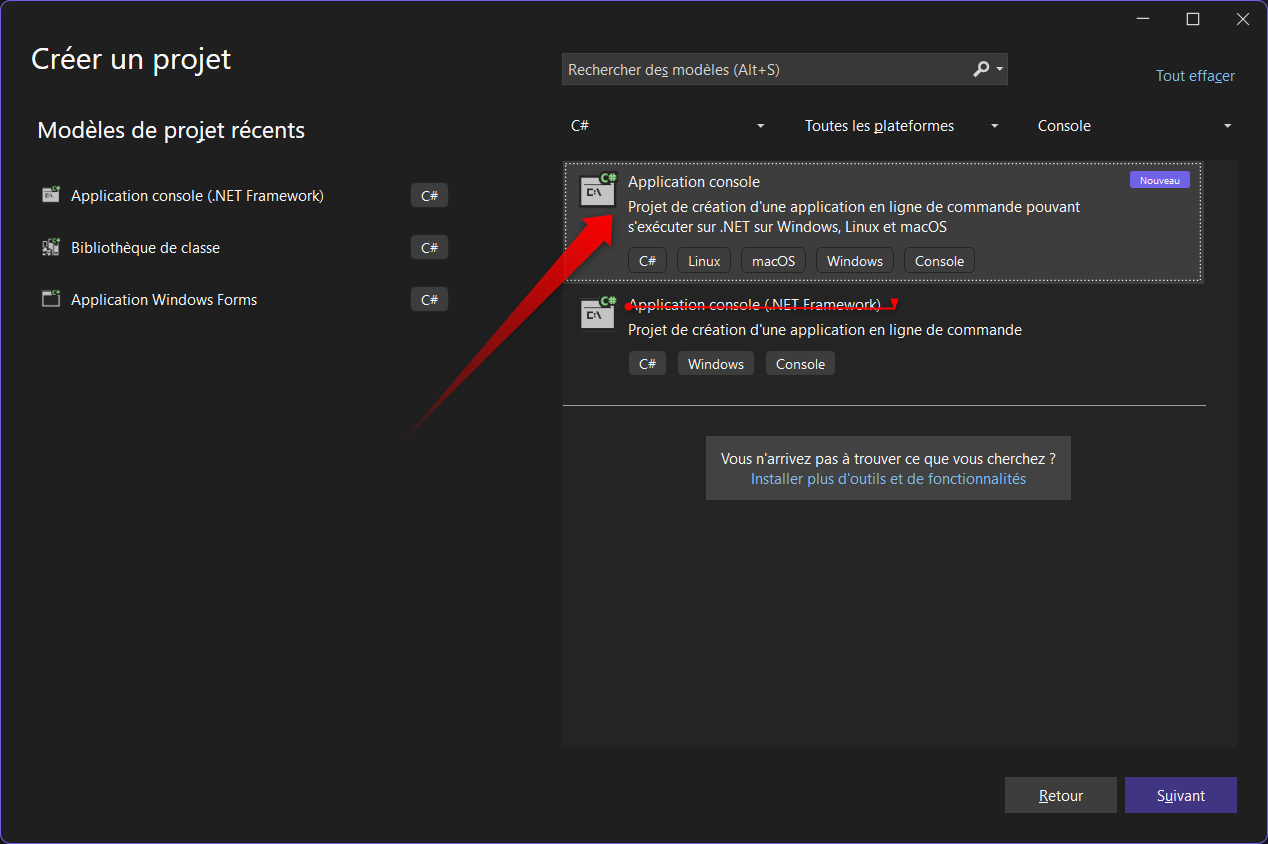Click the Application console template icon

click(x=598, y=190)
